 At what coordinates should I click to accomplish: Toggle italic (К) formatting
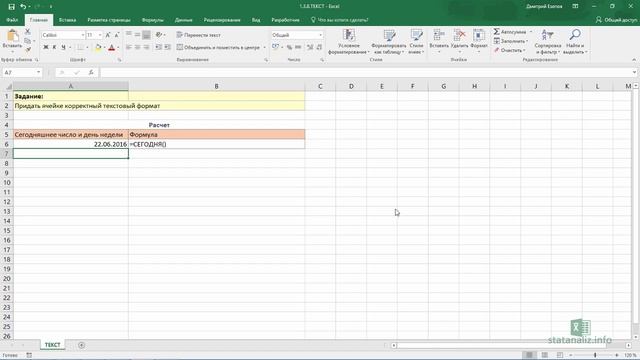click(x=54, y=47)
